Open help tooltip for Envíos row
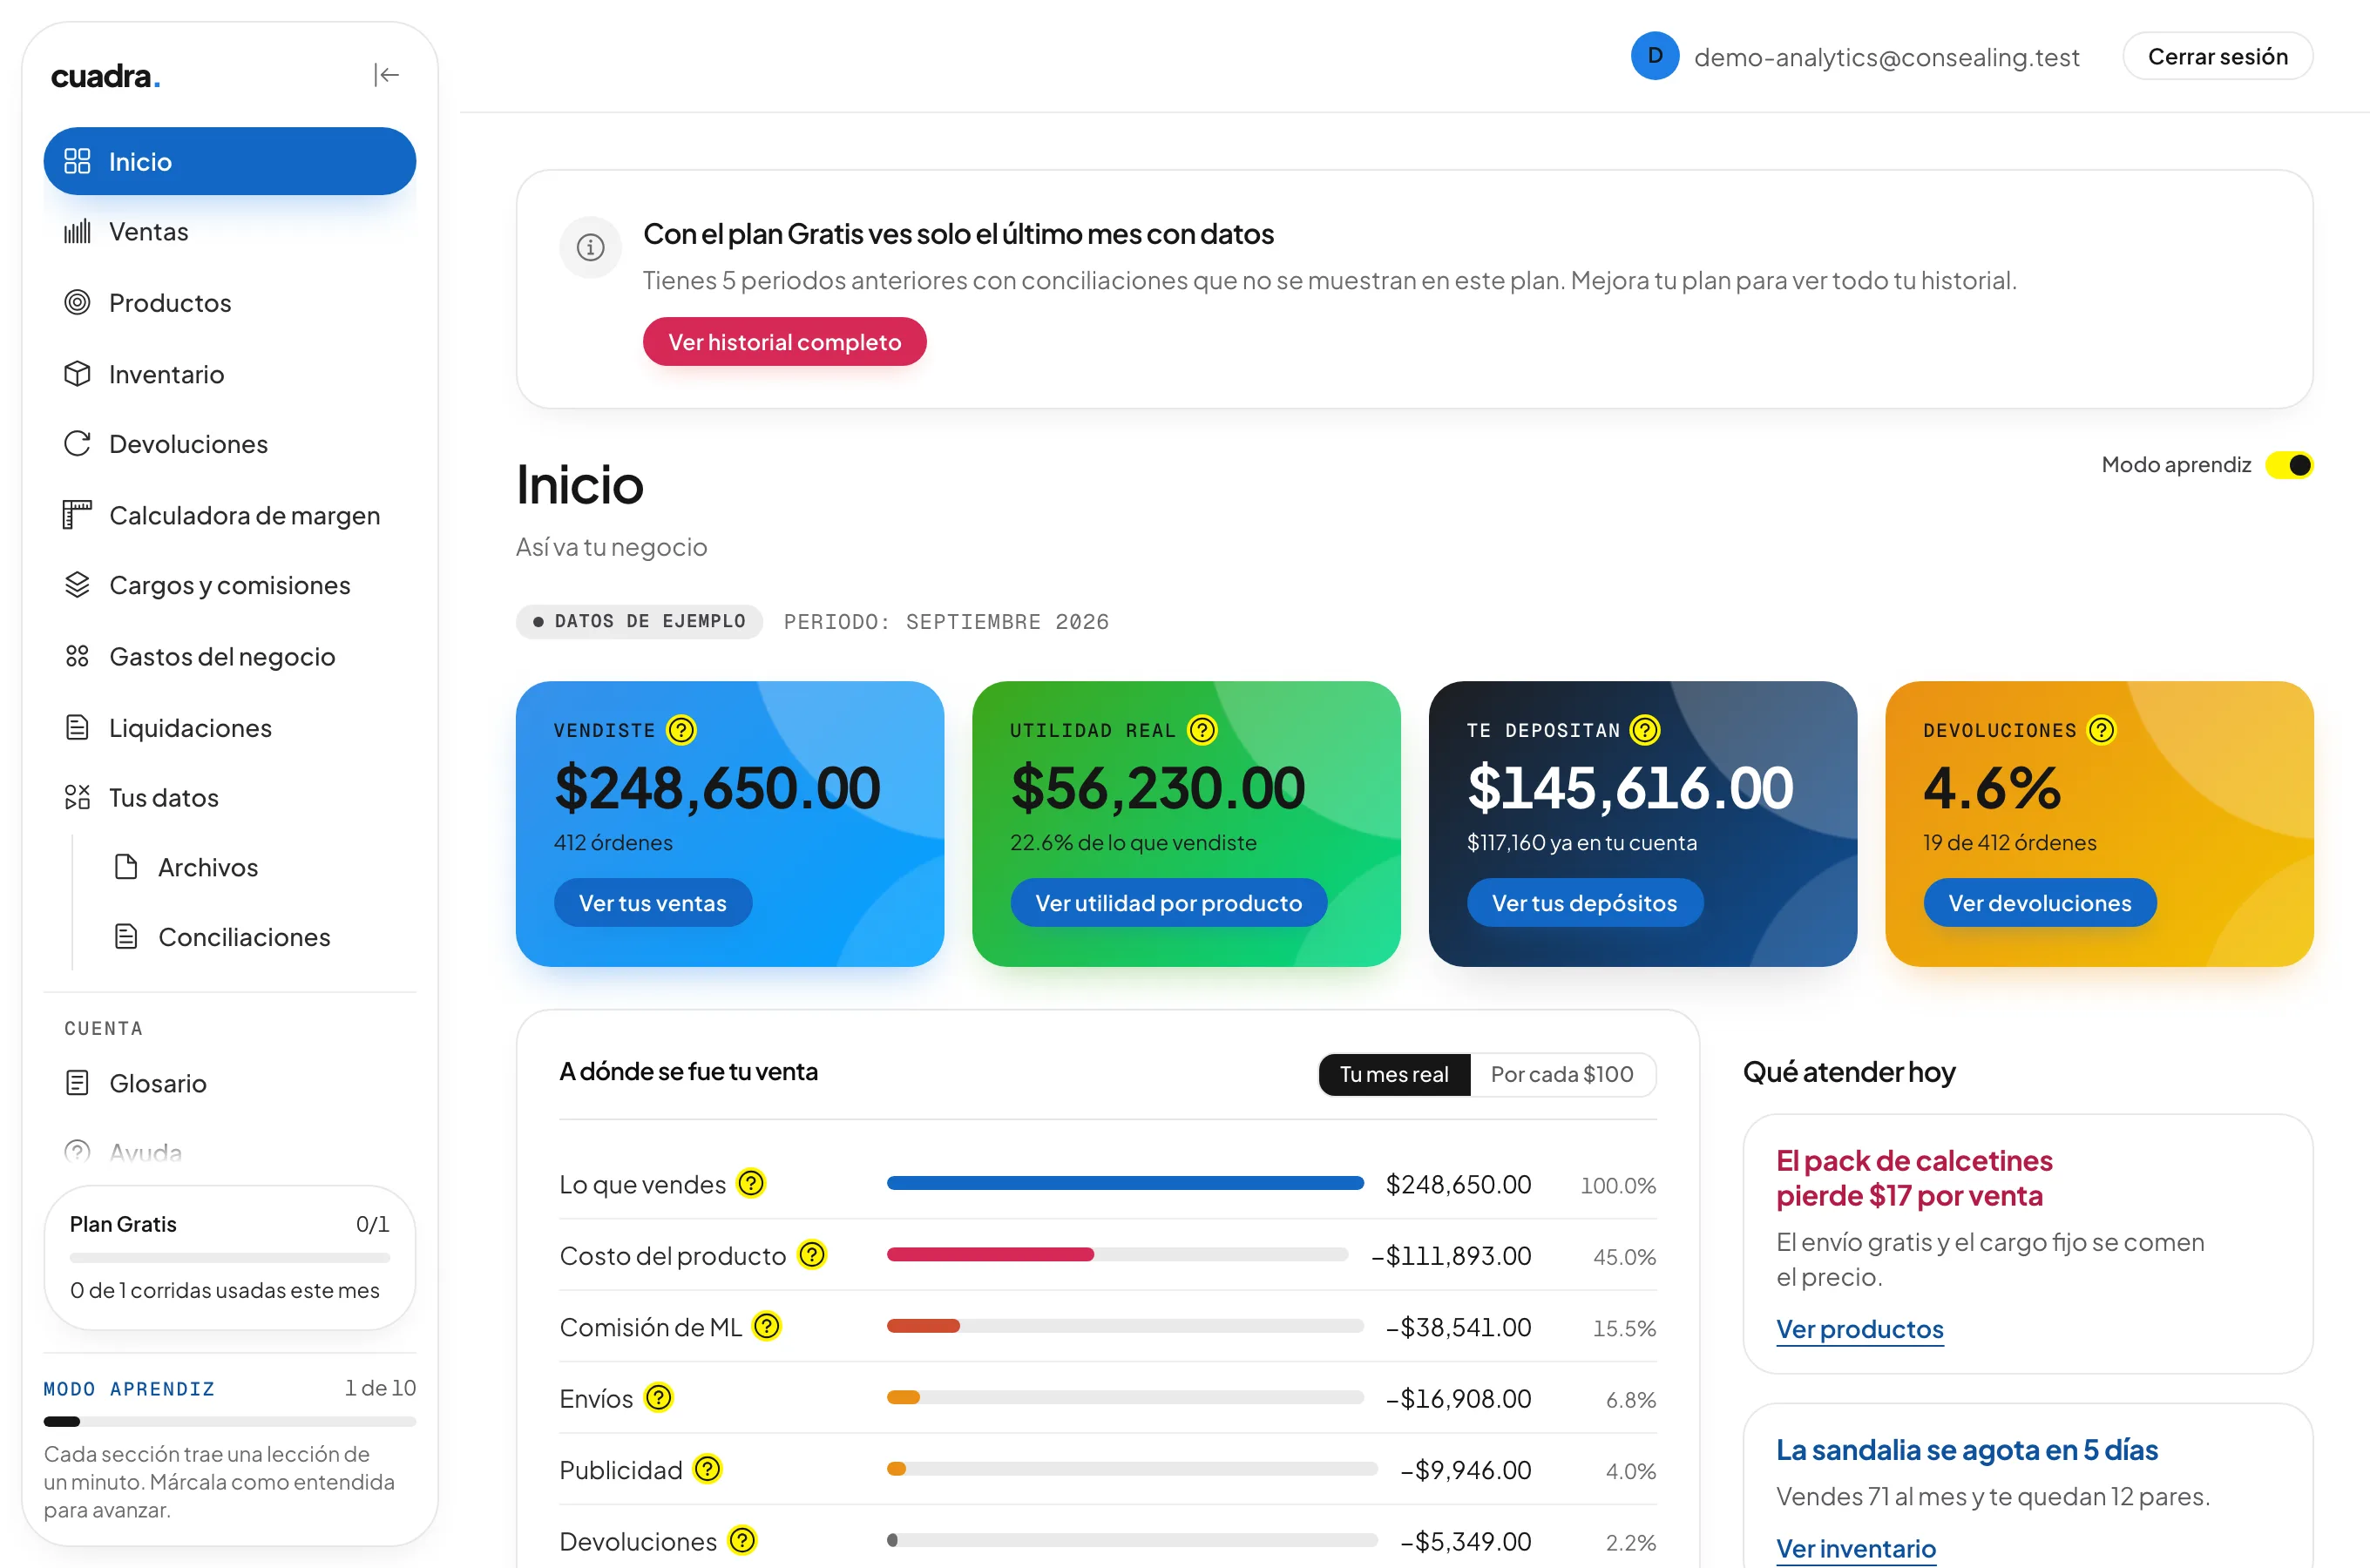 [x=659, y=1398]
